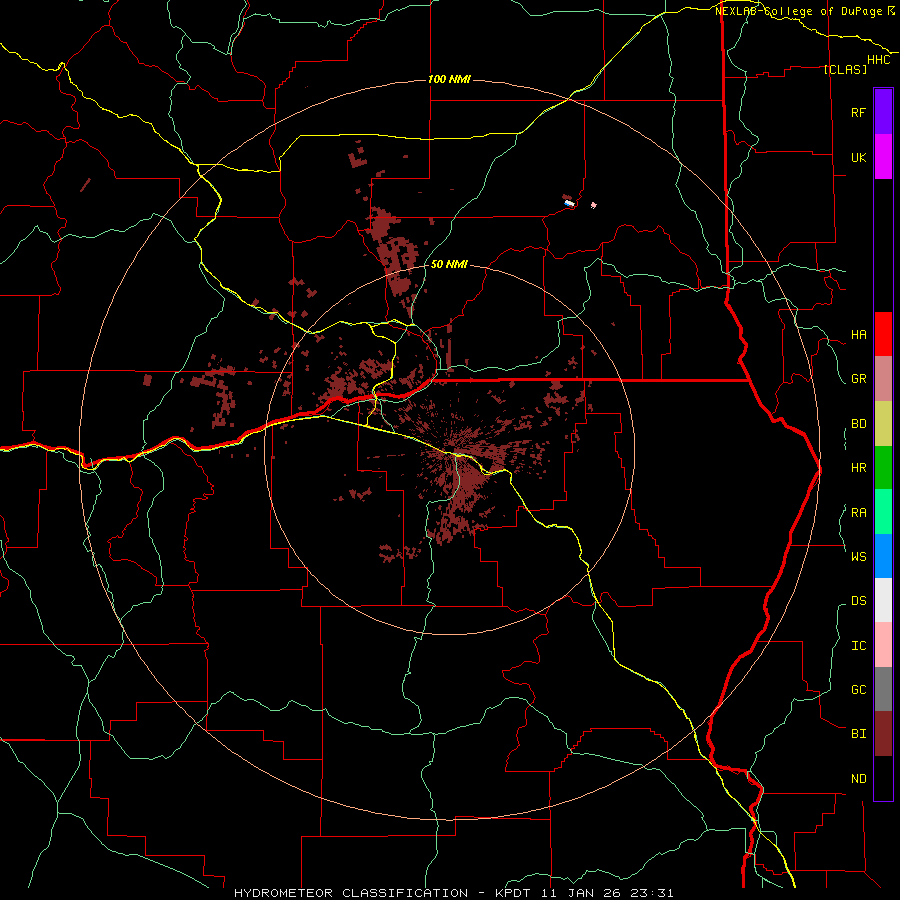
Task: Click the small pink echo beside the blue echo
Action: coord(593,205)
